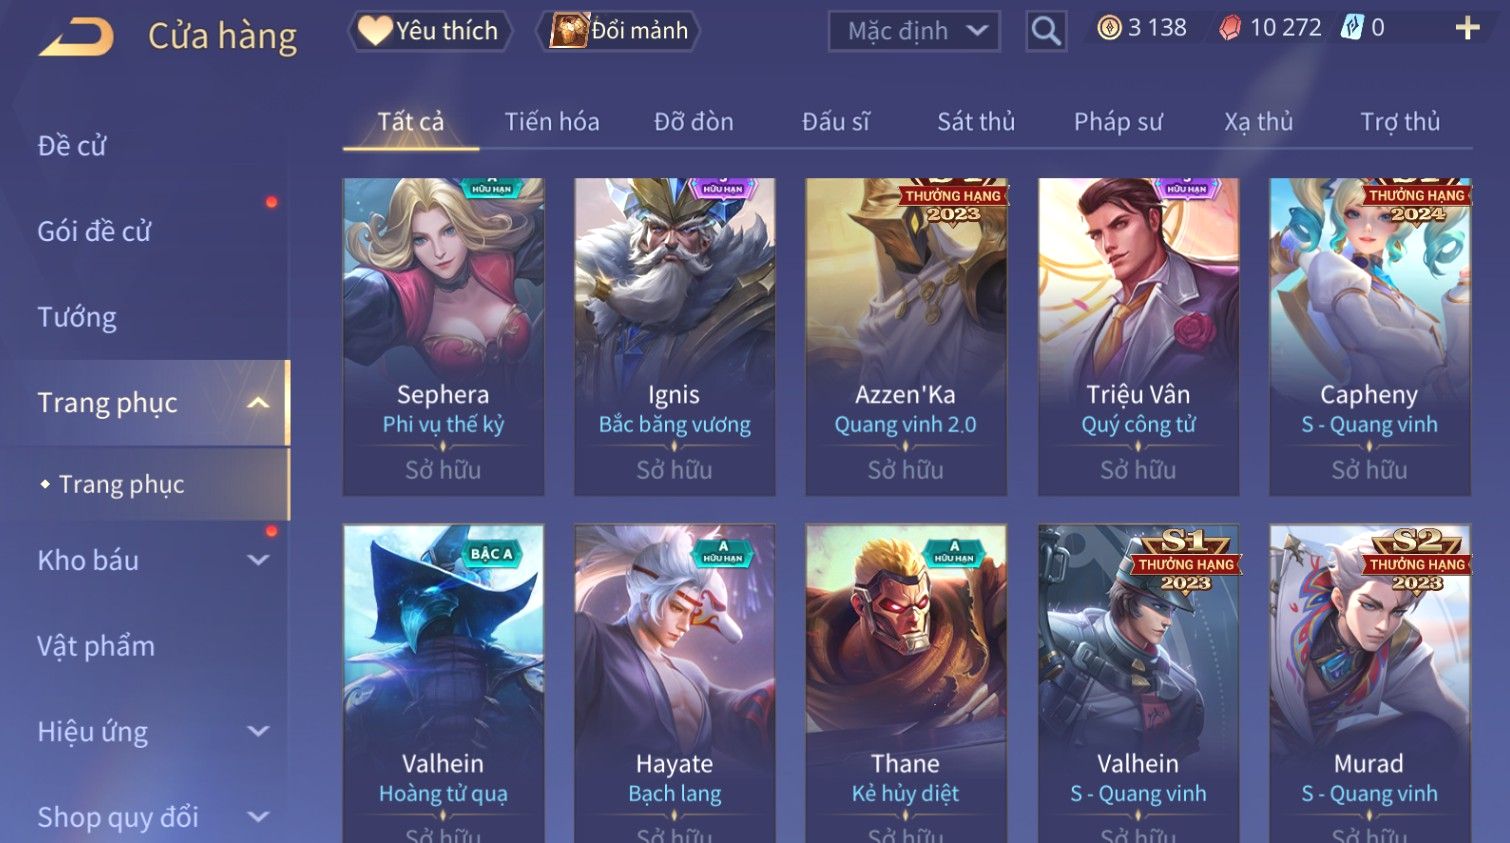Click the gold coin currency icon

click(x=1109, y=28)
